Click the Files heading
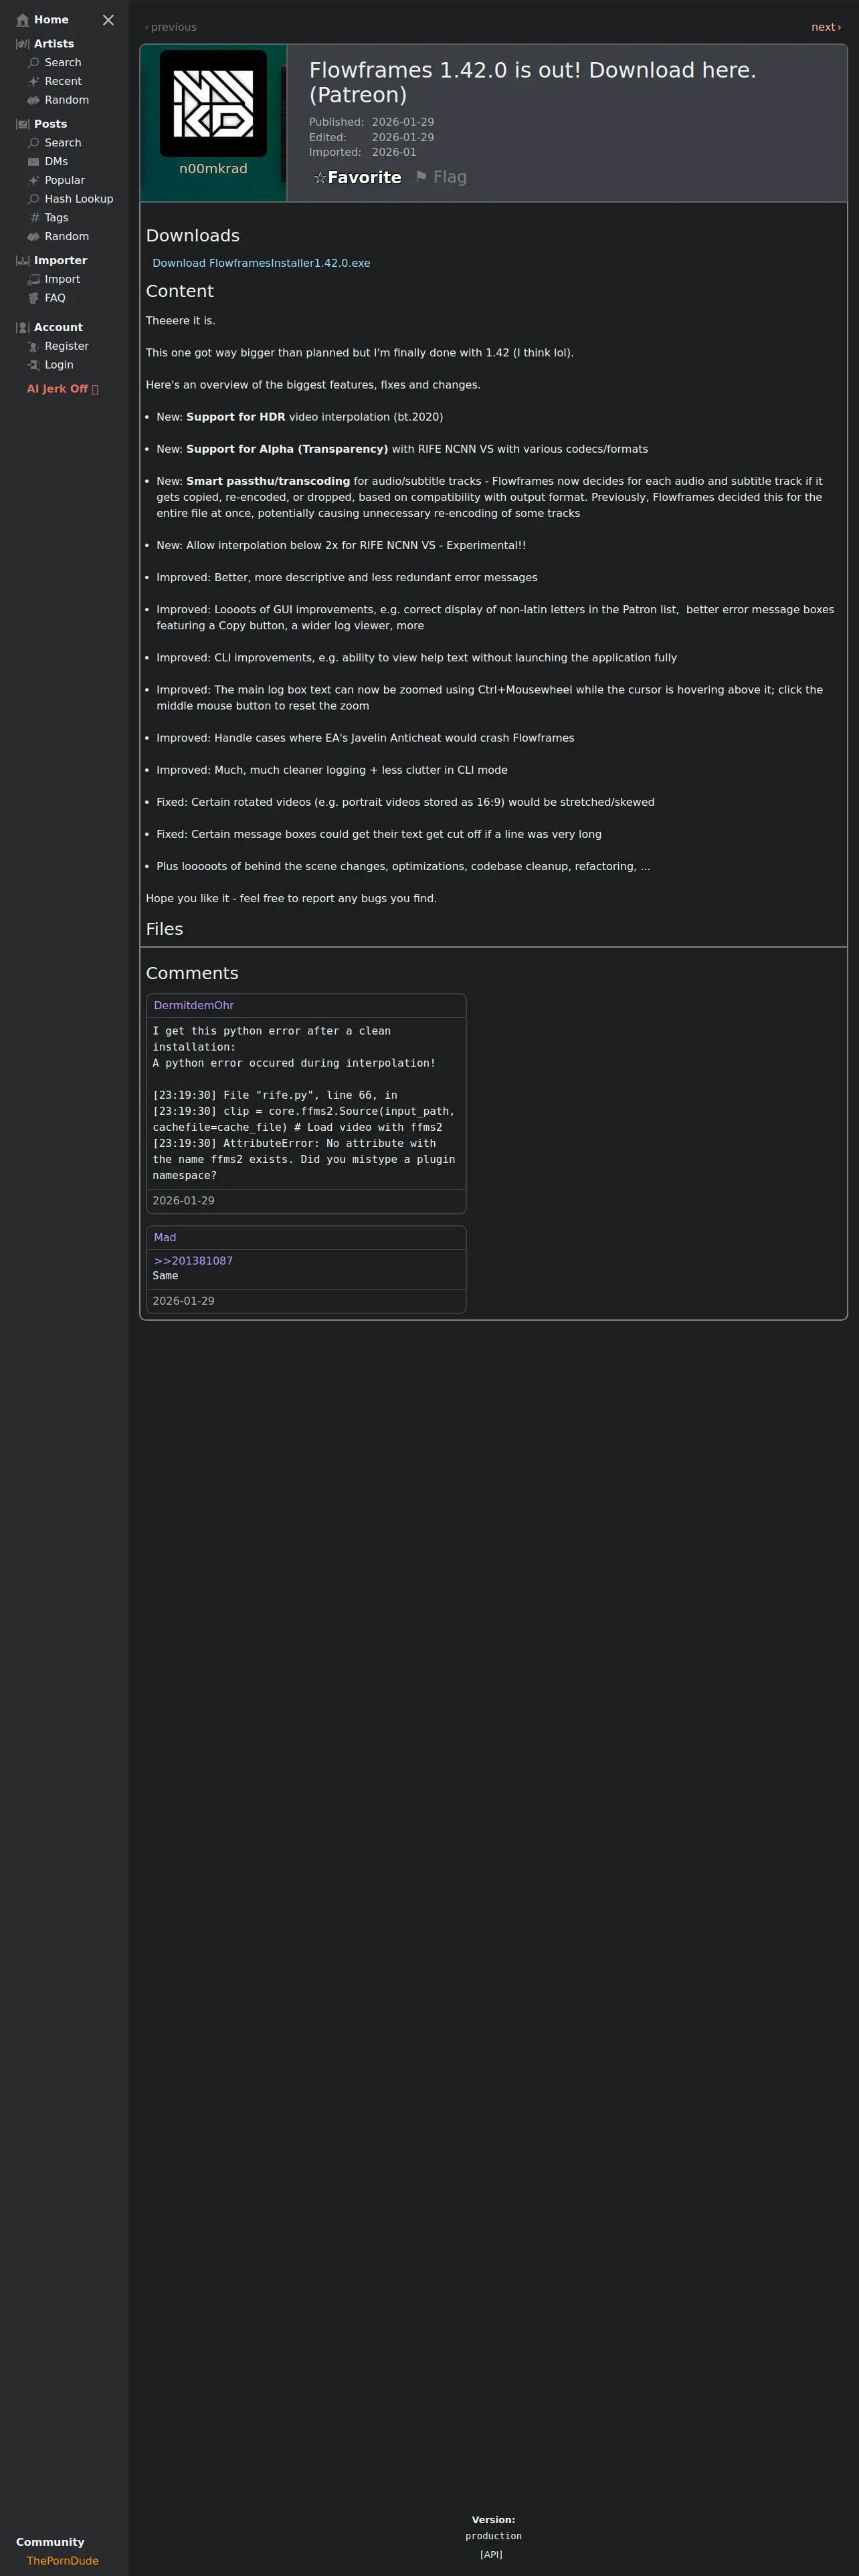The width and height of the screenshot is (859, 2576). (164, 929)
